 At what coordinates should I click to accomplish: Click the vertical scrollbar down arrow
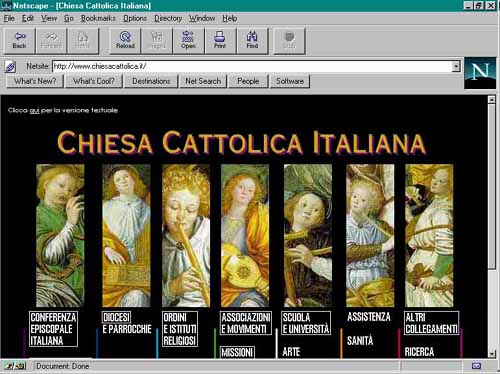(x=492, y=354)
